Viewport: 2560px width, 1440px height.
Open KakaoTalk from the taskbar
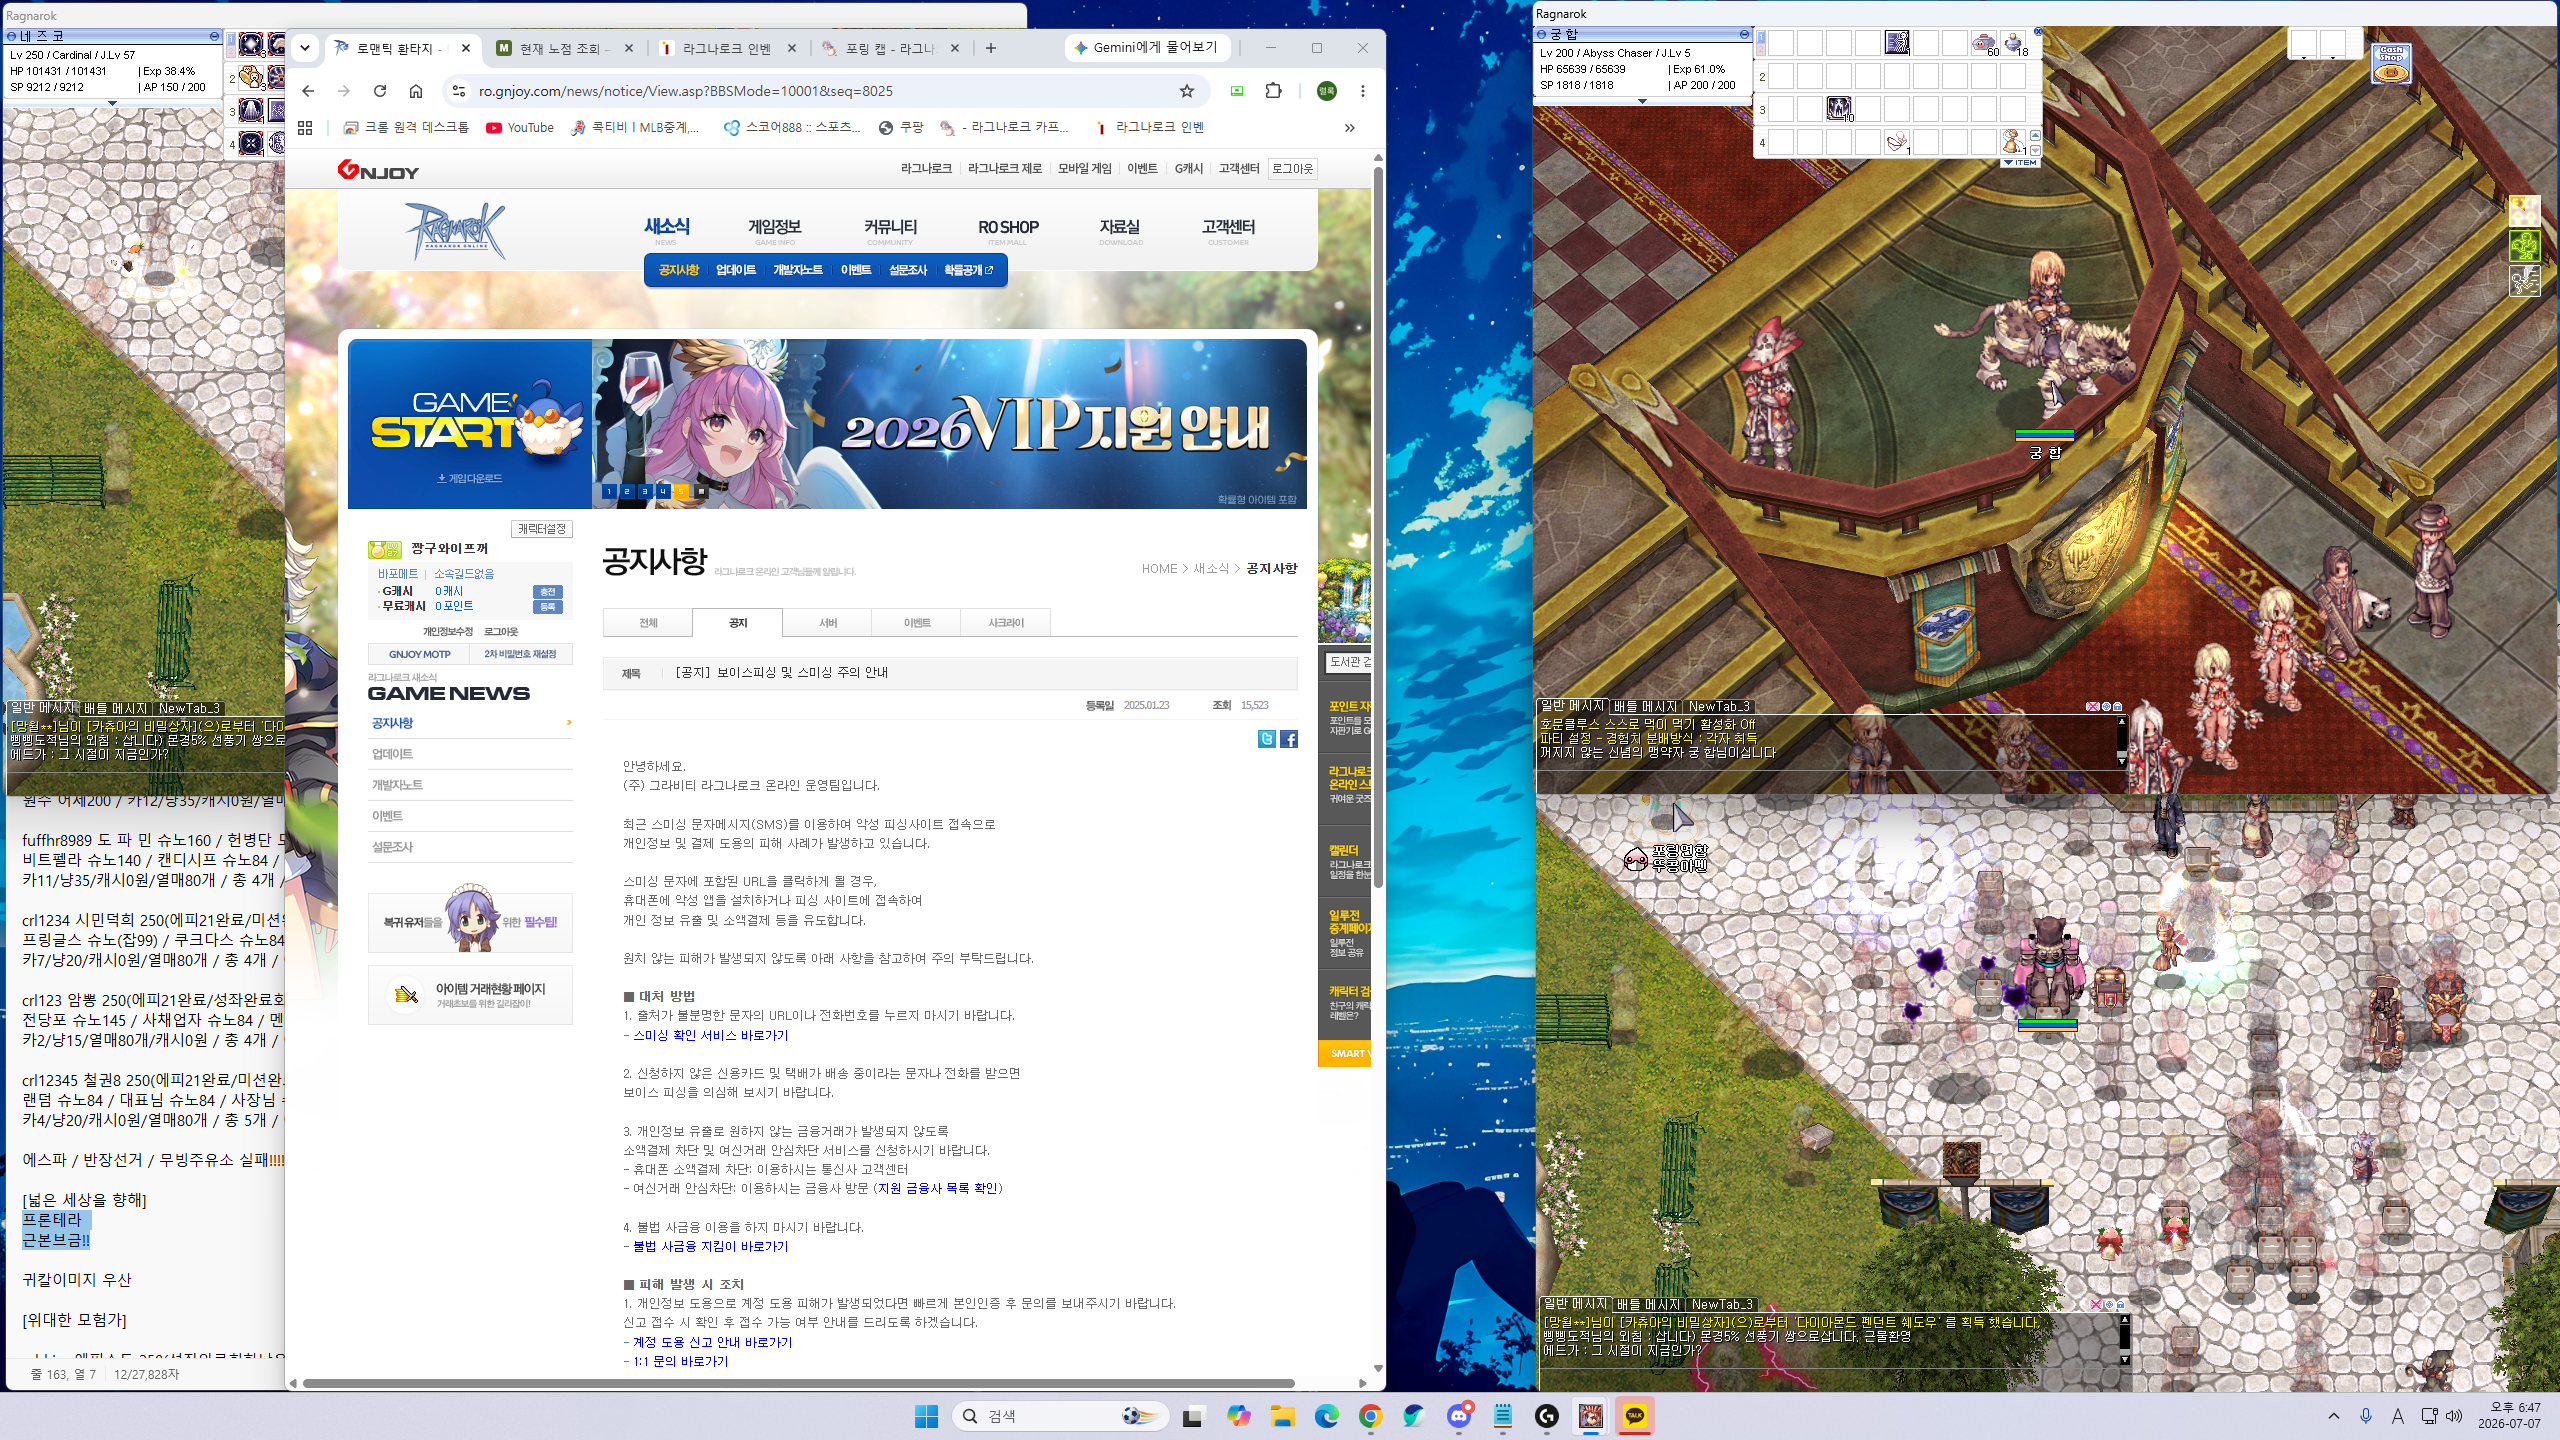pos(1635,1415)
